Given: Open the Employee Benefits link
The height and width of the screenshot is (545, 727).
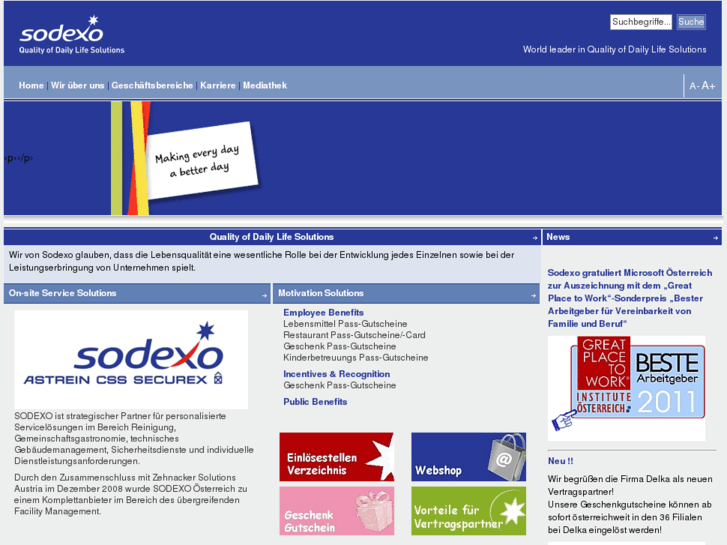Looking at the screenshot, I should (x=323, y=312).
